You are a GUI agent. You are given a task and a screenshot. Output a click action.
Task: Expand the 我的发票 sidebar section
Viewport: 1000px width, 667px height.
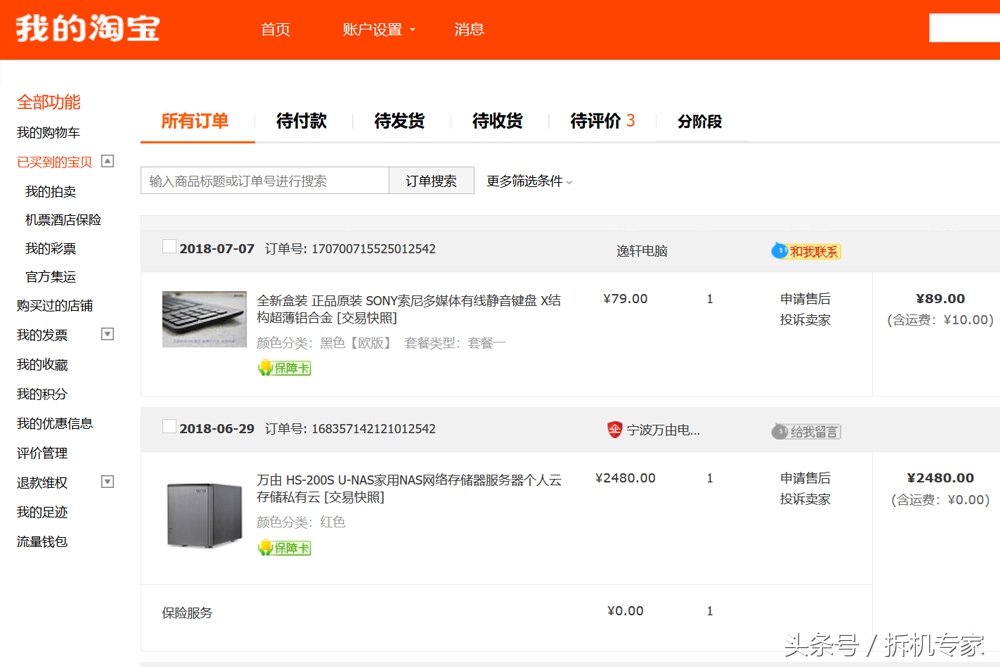click(108, 334)
